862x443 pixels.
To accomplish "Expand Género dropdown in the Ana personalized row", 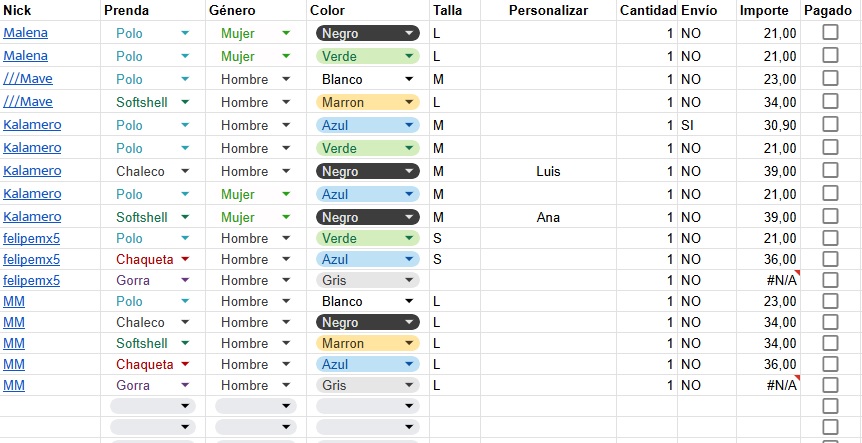I will tap(287, 217).
